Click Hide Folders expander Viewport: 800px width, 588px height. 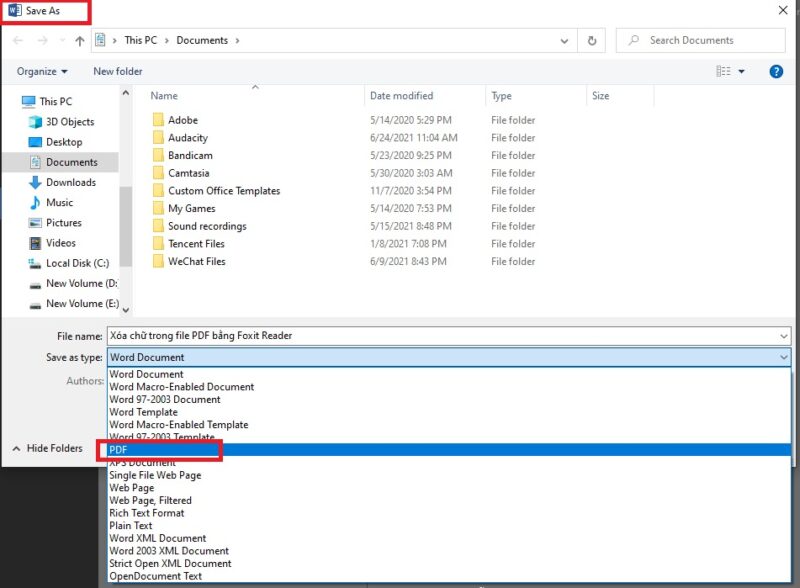[47, 448]
